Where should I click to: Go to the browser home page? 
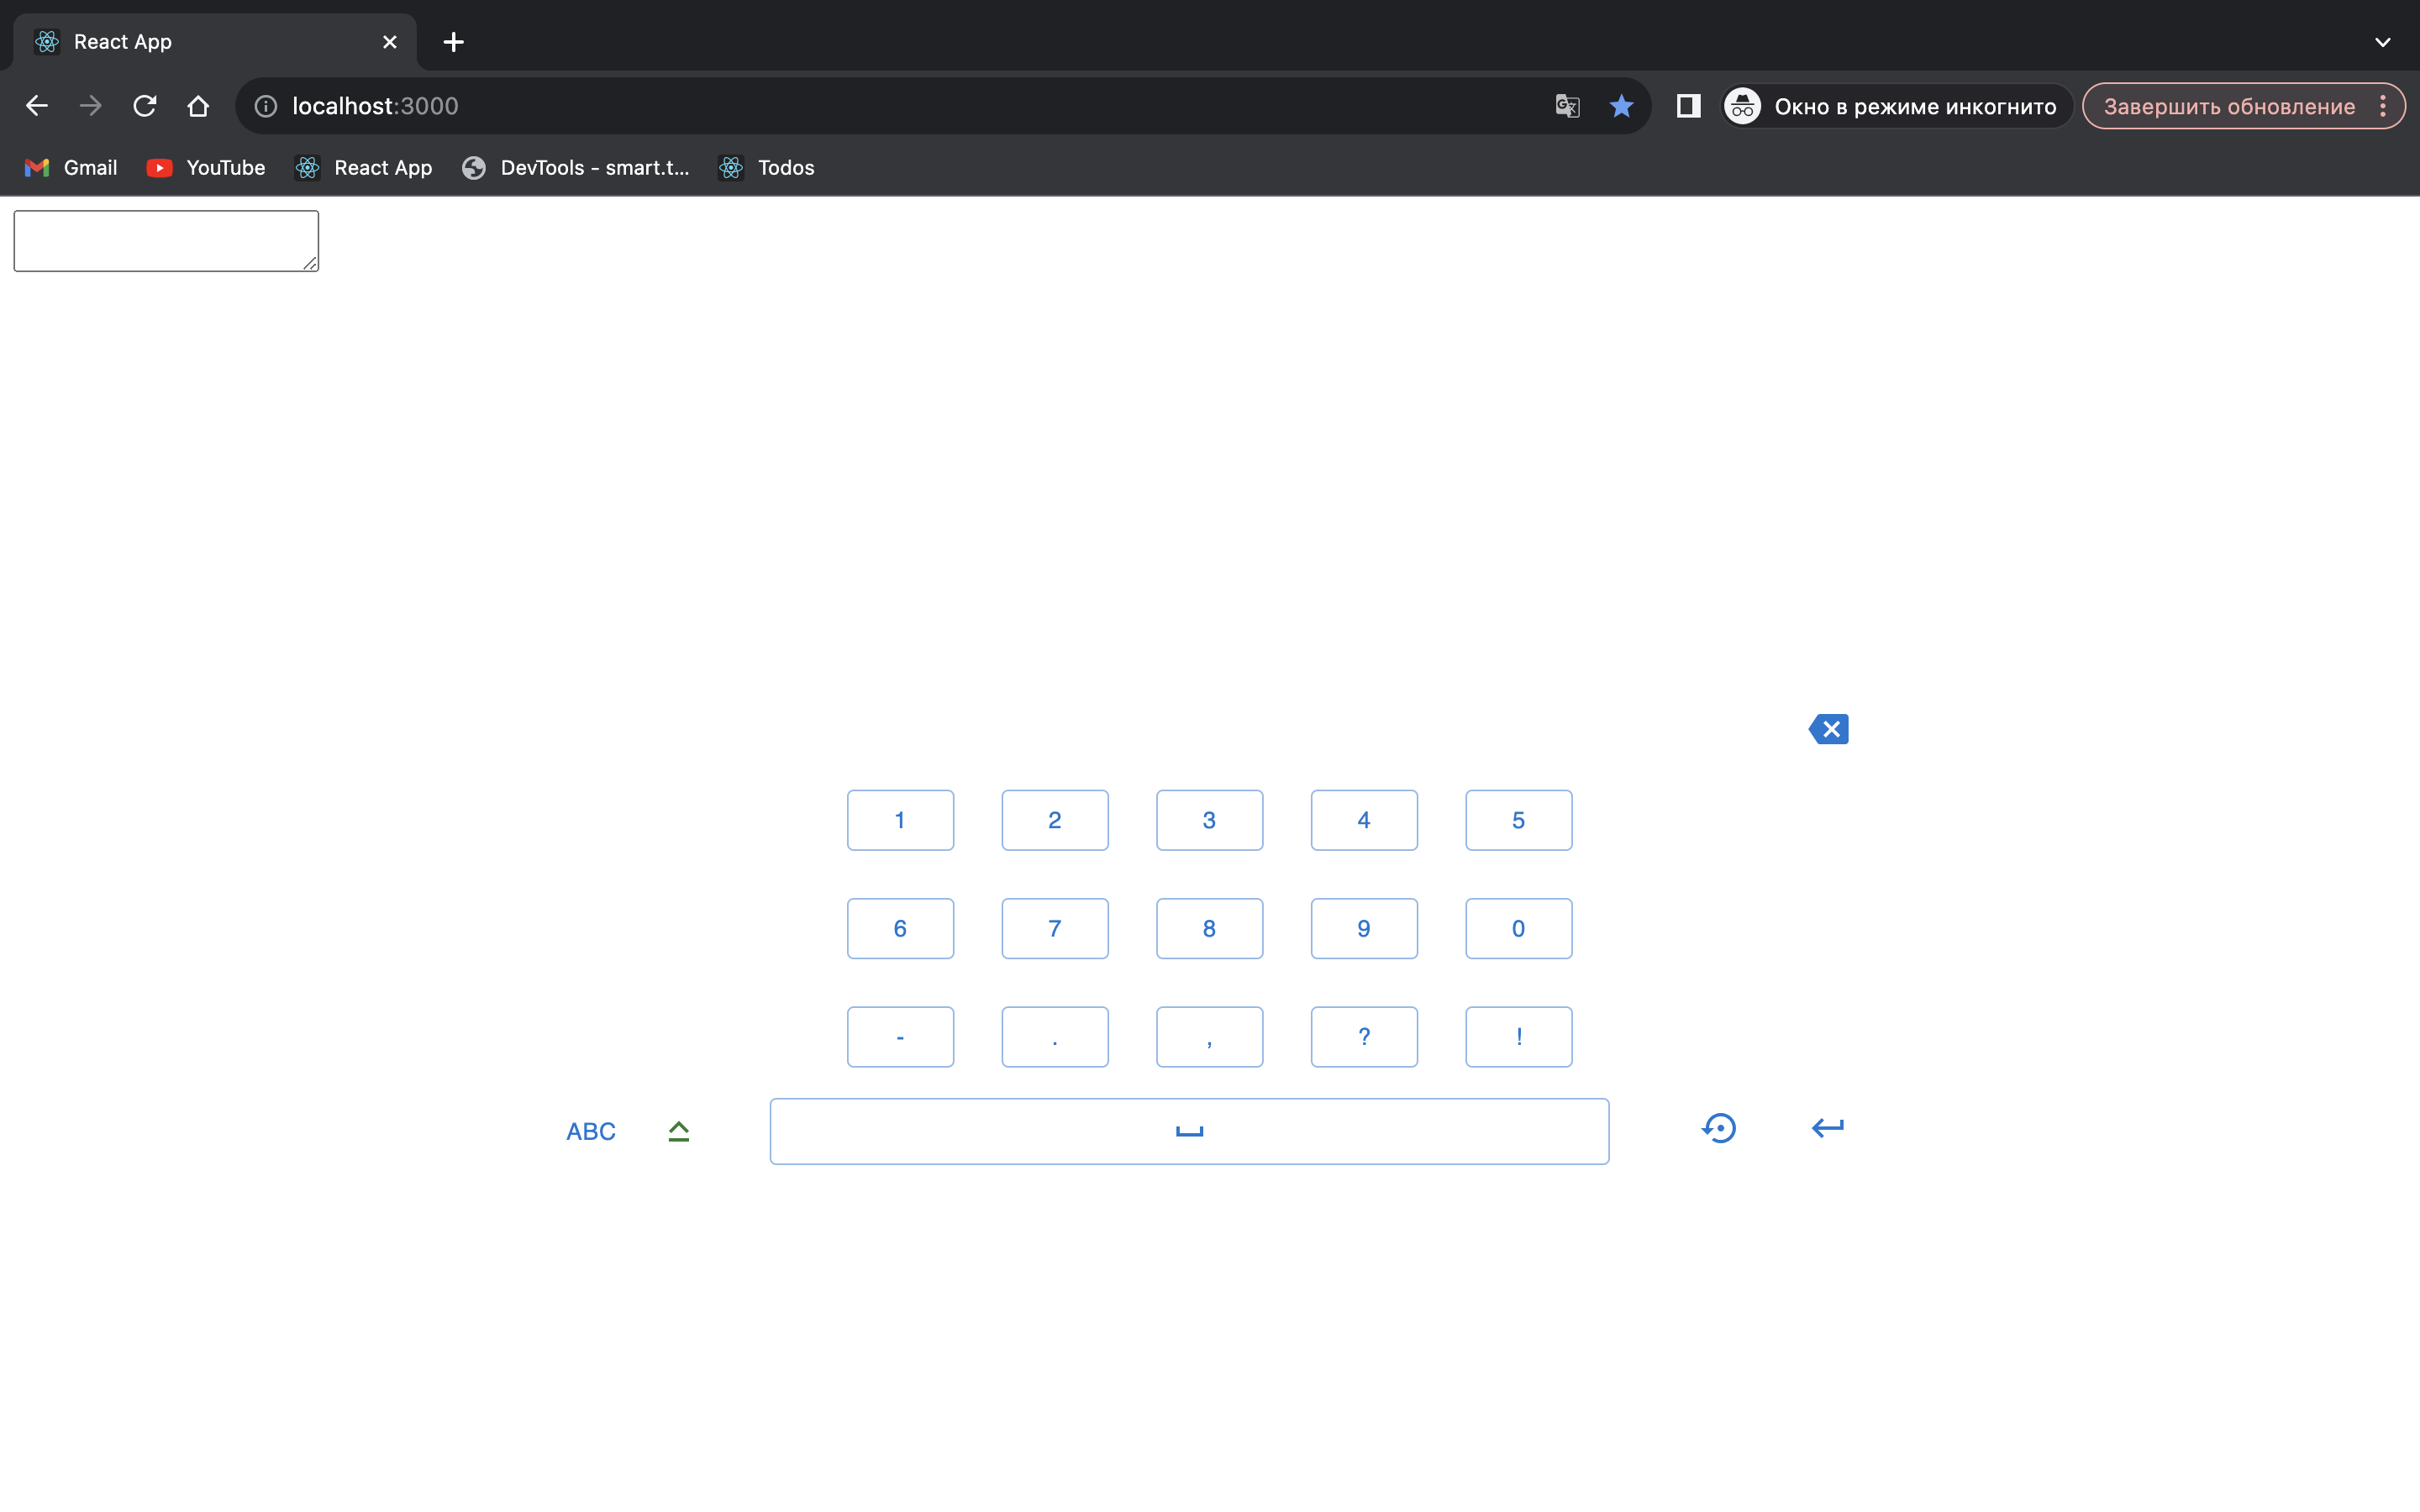(x=198, y=106)
